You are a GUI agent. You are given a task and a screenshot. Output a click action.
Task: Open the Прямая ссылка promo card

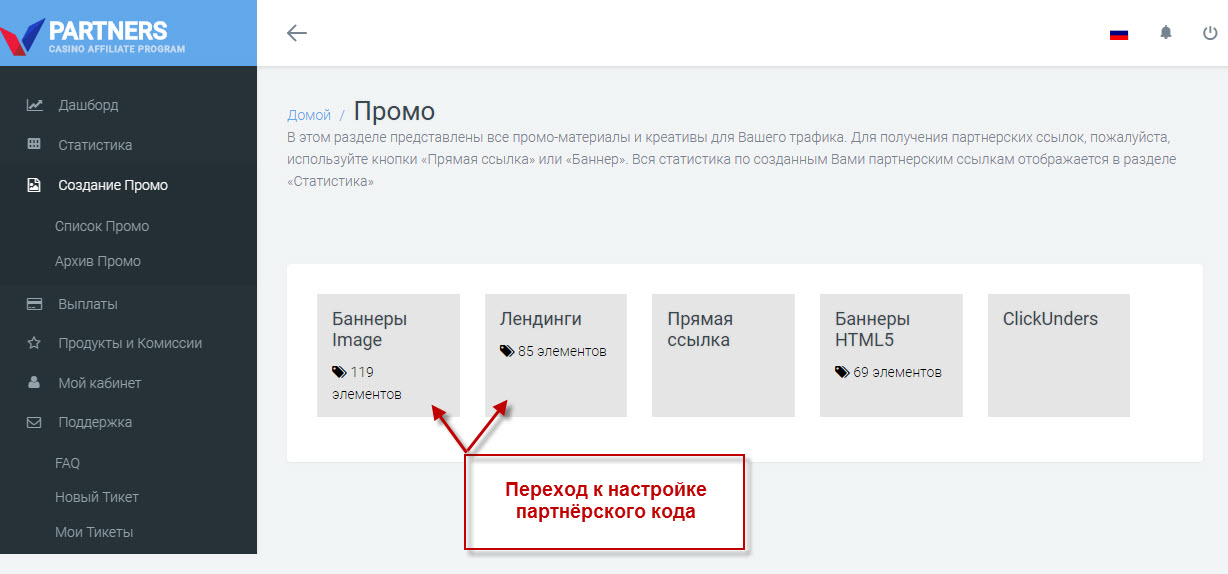723,355
